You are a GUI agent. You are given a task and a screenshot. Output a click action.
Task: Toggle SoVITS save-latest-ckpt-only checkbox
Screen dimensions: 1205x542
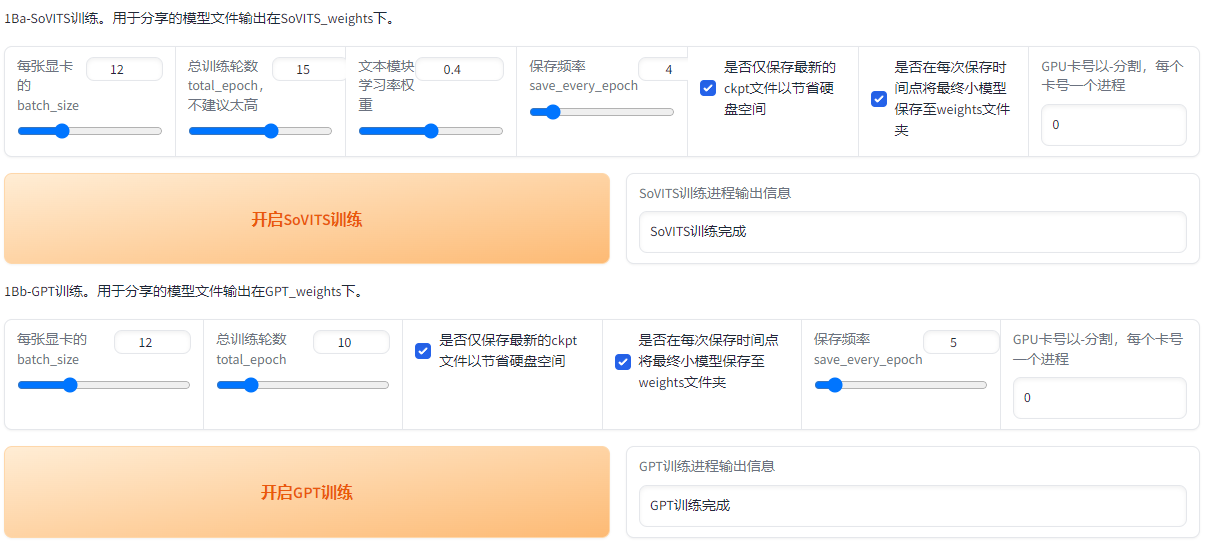coord(708,88)
